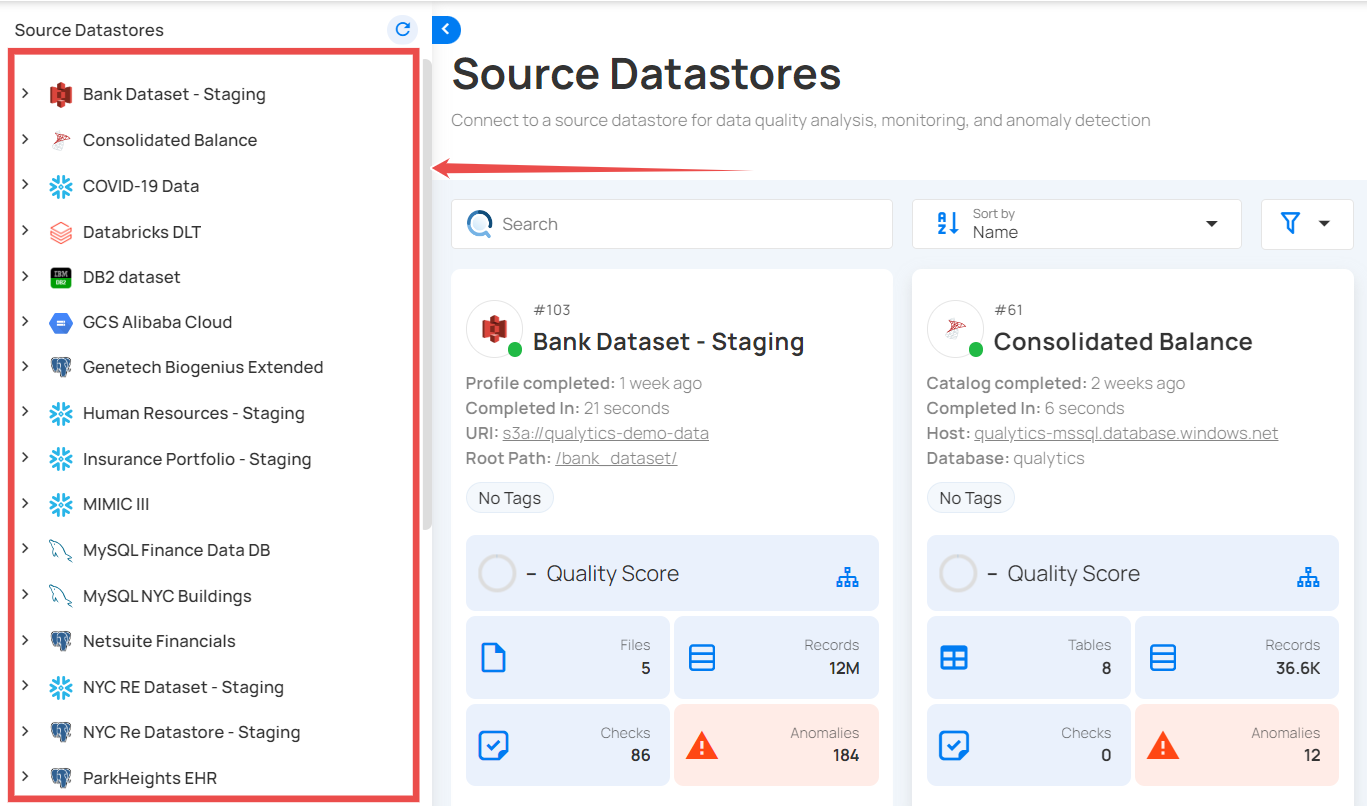Click the Bank Dataset card avatar icon

click(x=494, y=328)
